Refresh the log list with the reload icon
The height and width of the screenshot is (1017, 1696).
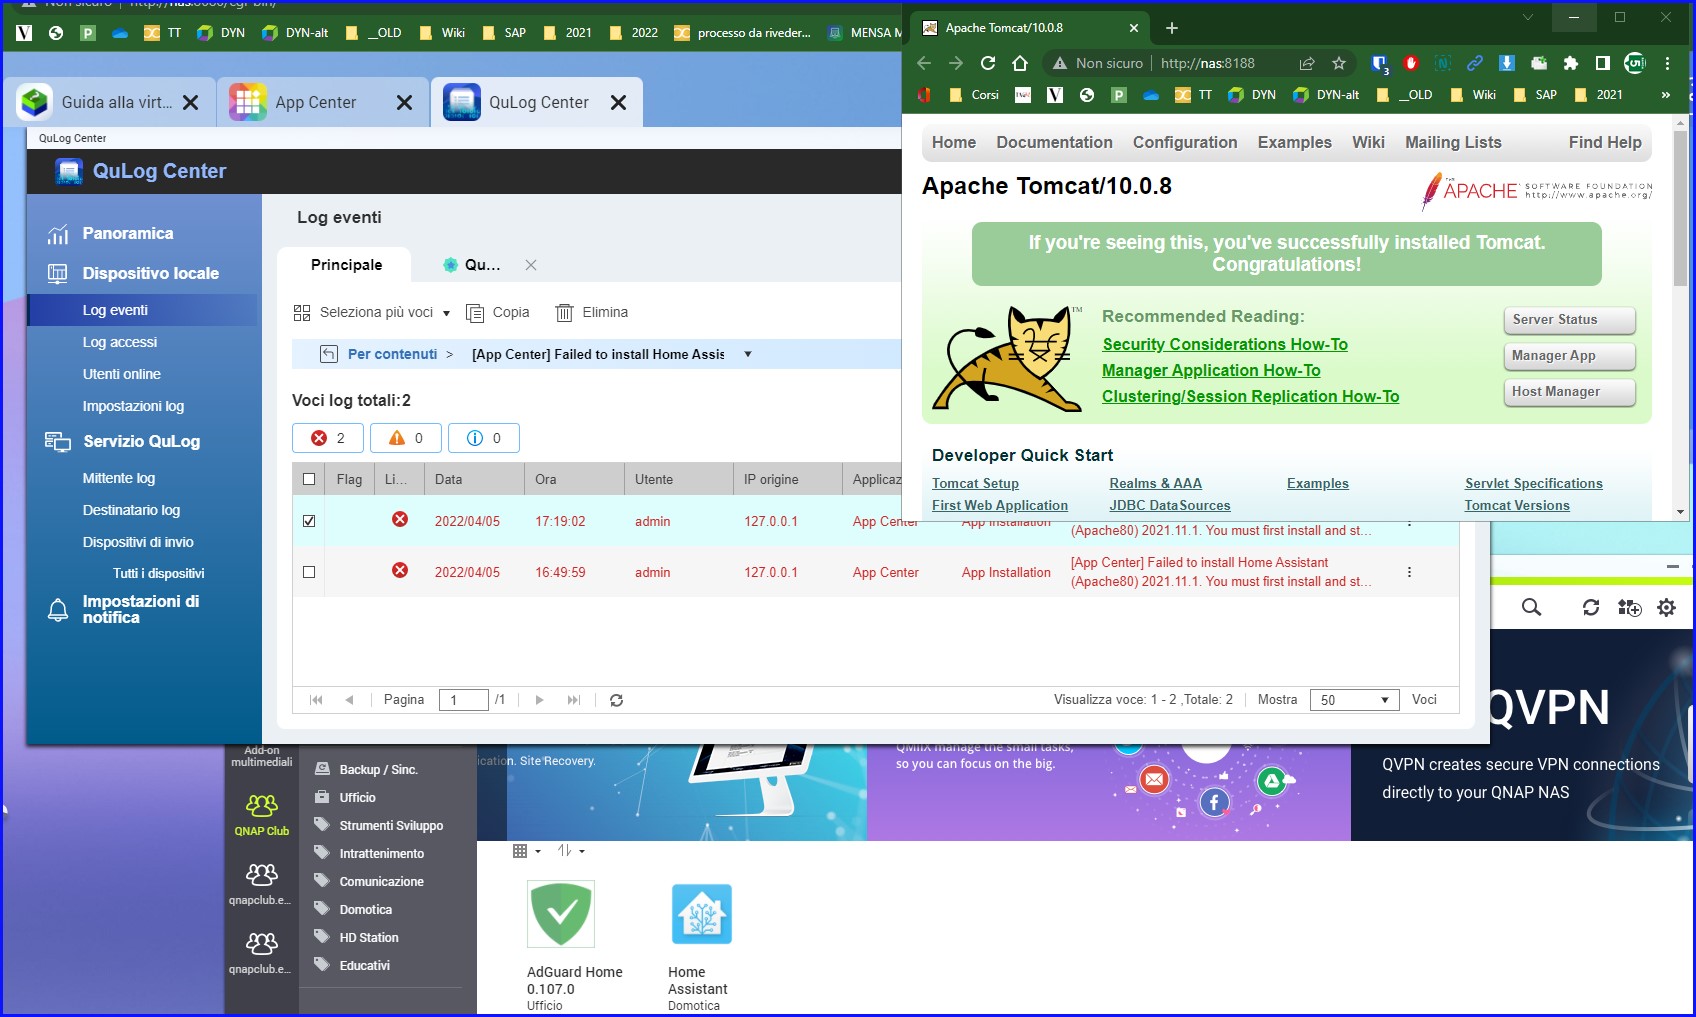(616, 700)
